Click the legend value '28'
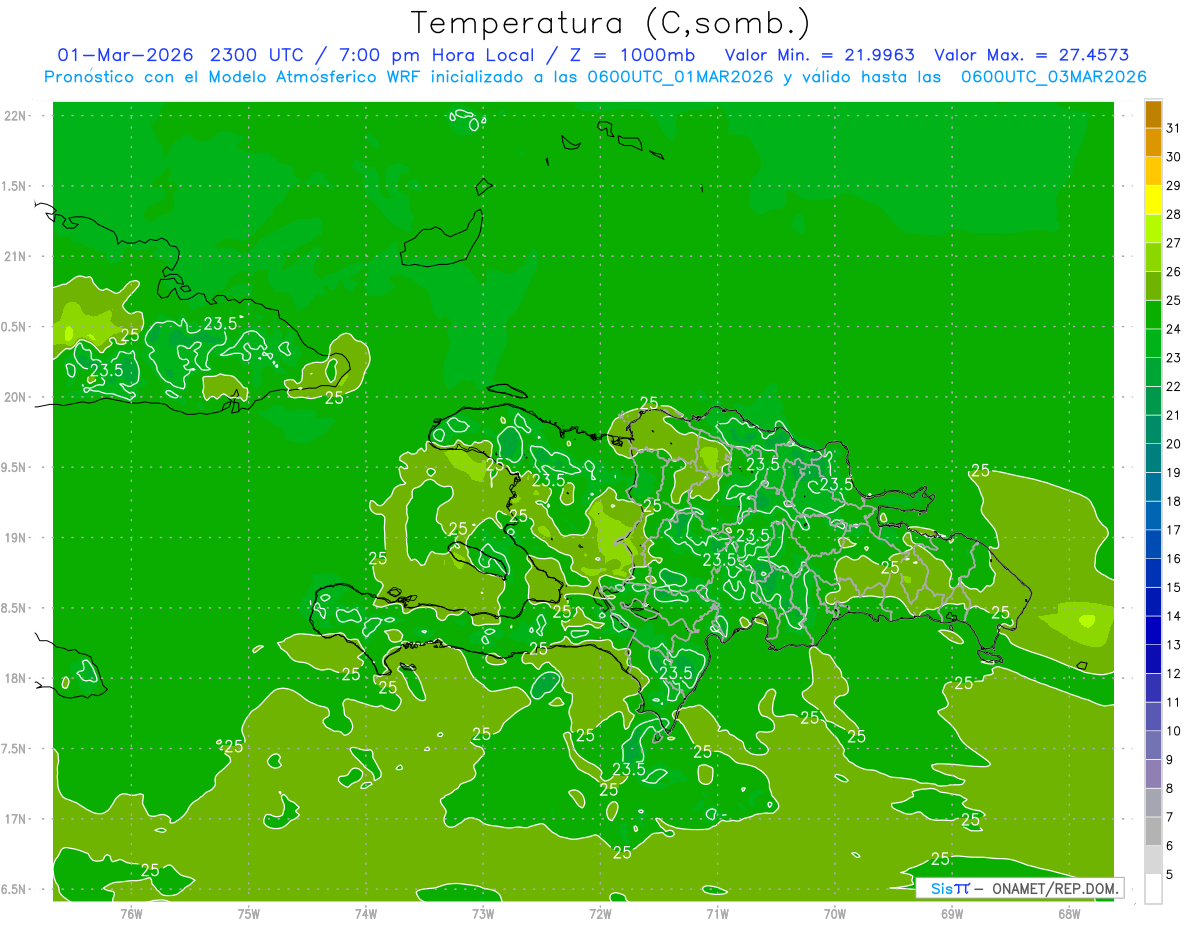This screenshot has height=927, width=1200. 1174,214
